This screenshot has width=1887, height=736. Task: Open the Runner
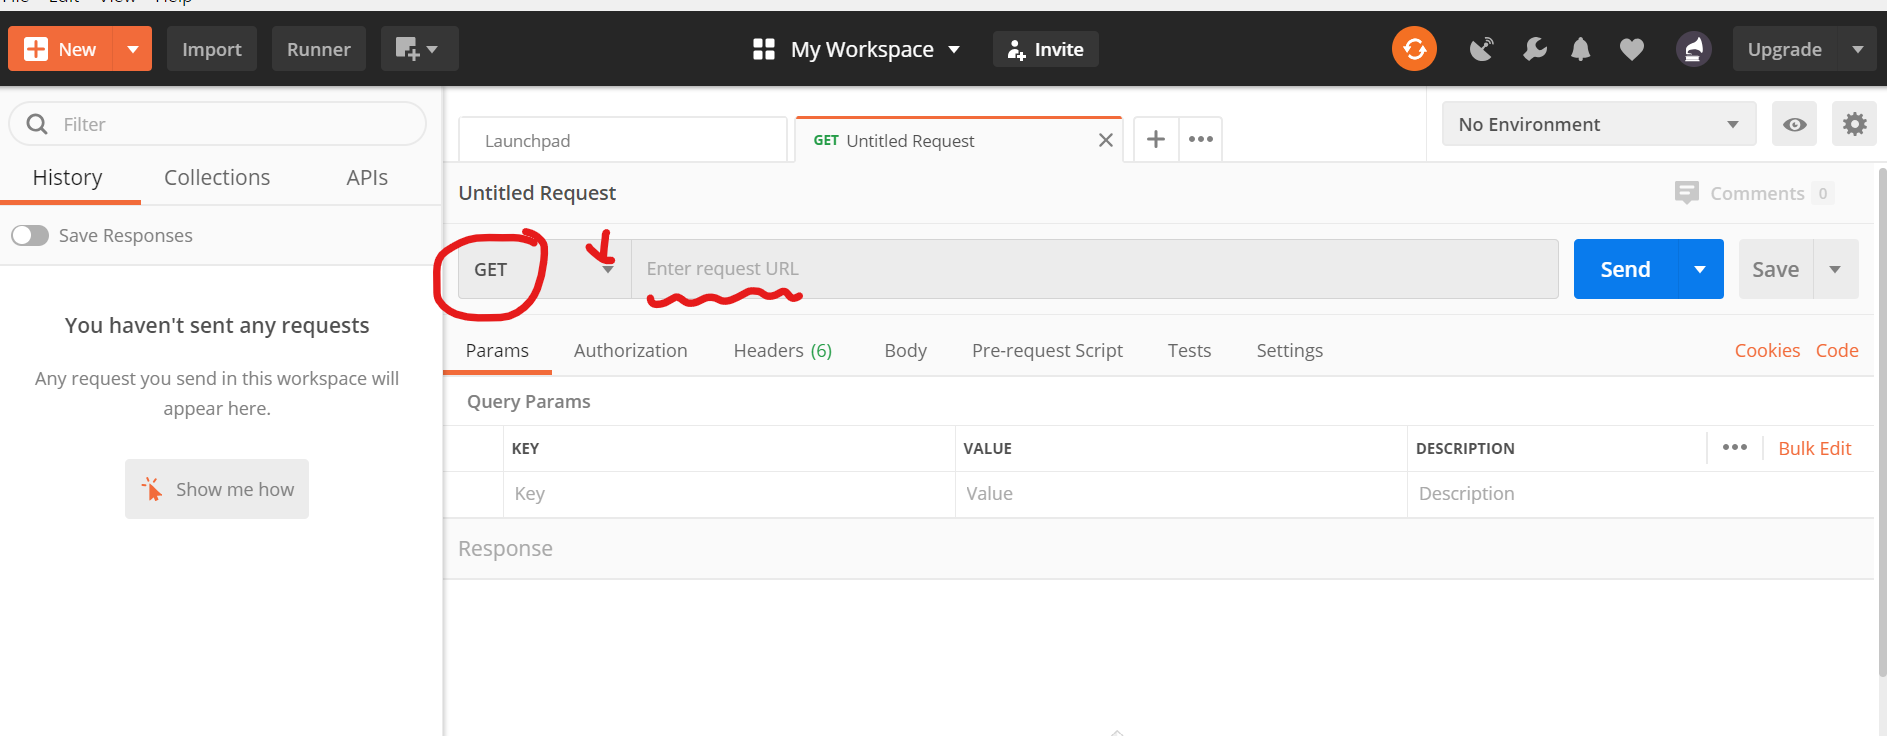coord(319,49)
